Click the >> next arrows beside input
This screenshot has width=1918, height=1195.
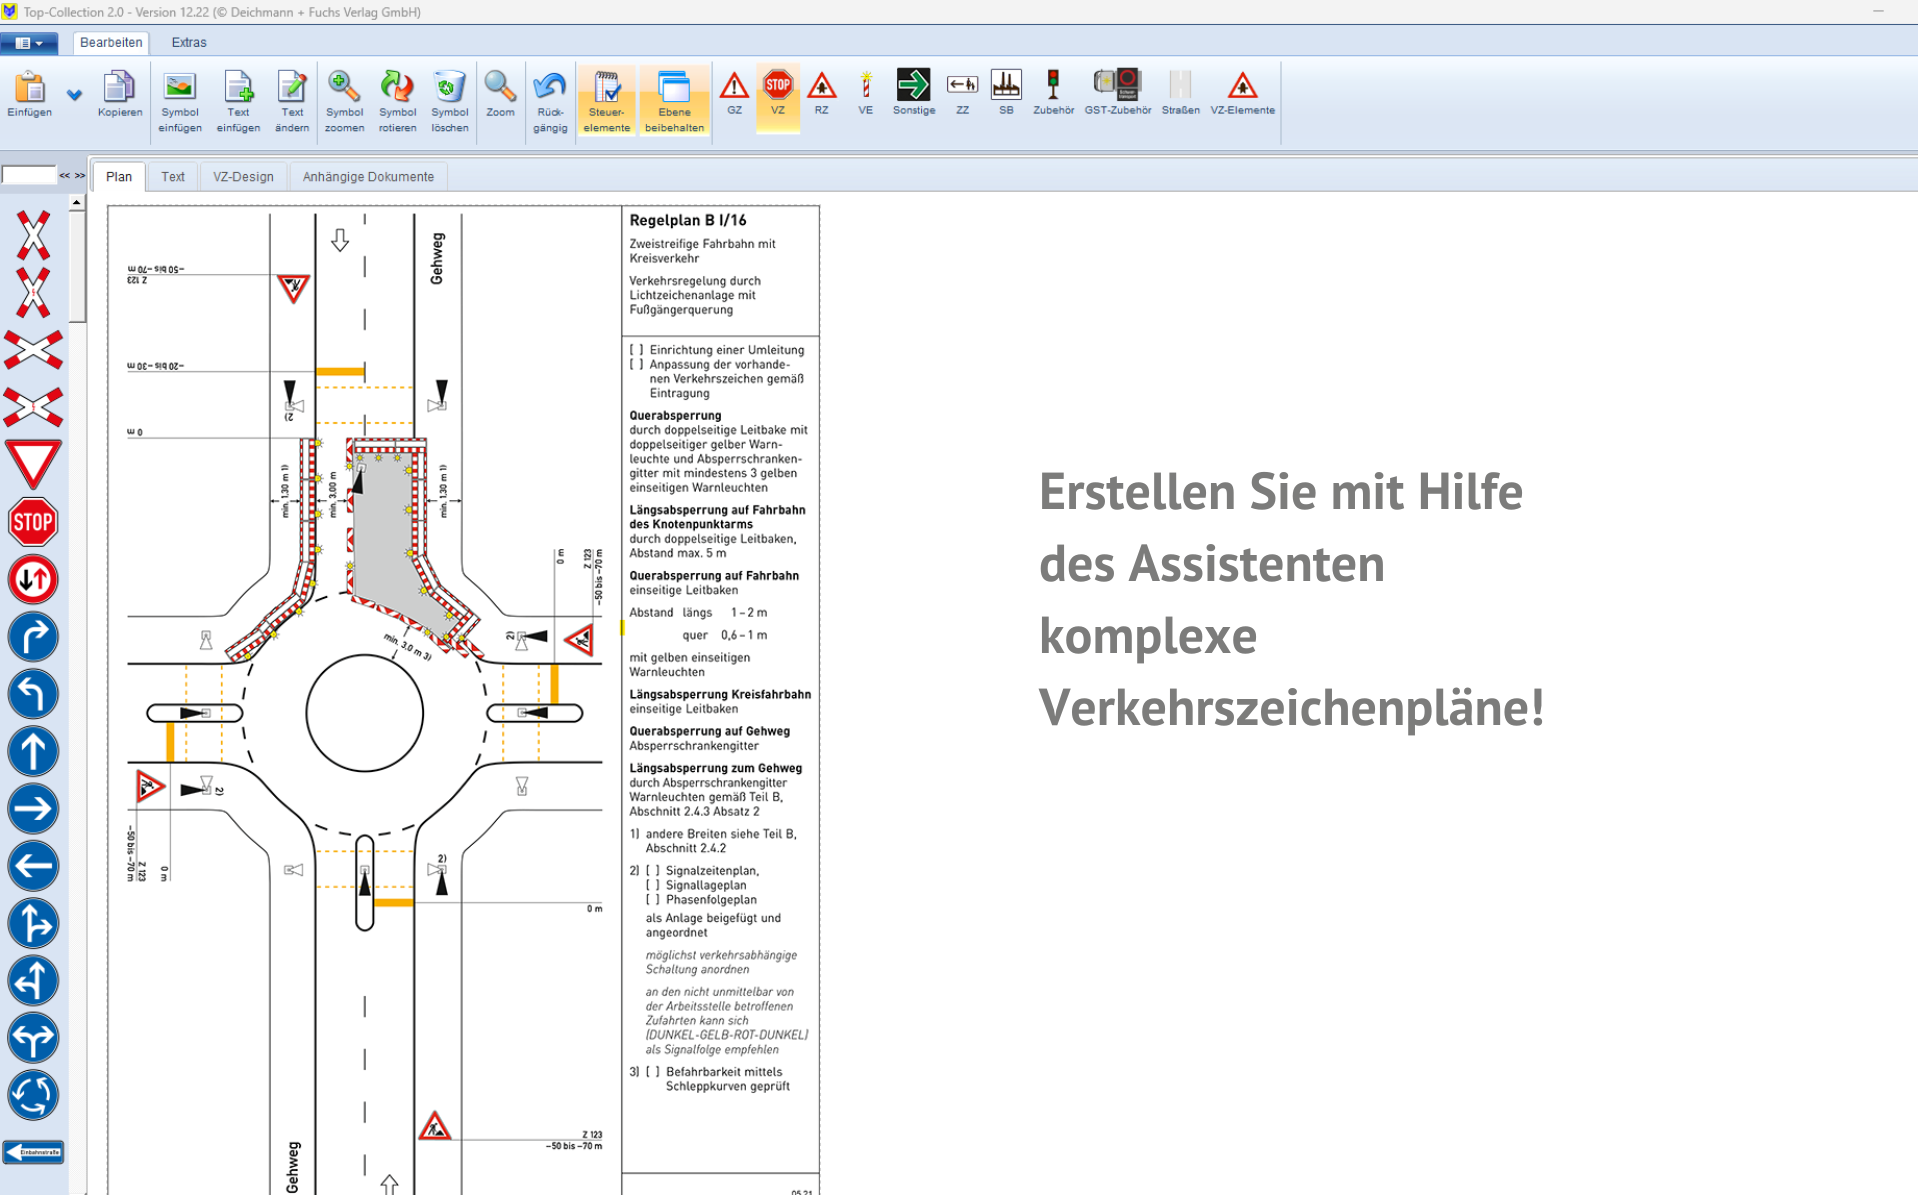point(80,176)
